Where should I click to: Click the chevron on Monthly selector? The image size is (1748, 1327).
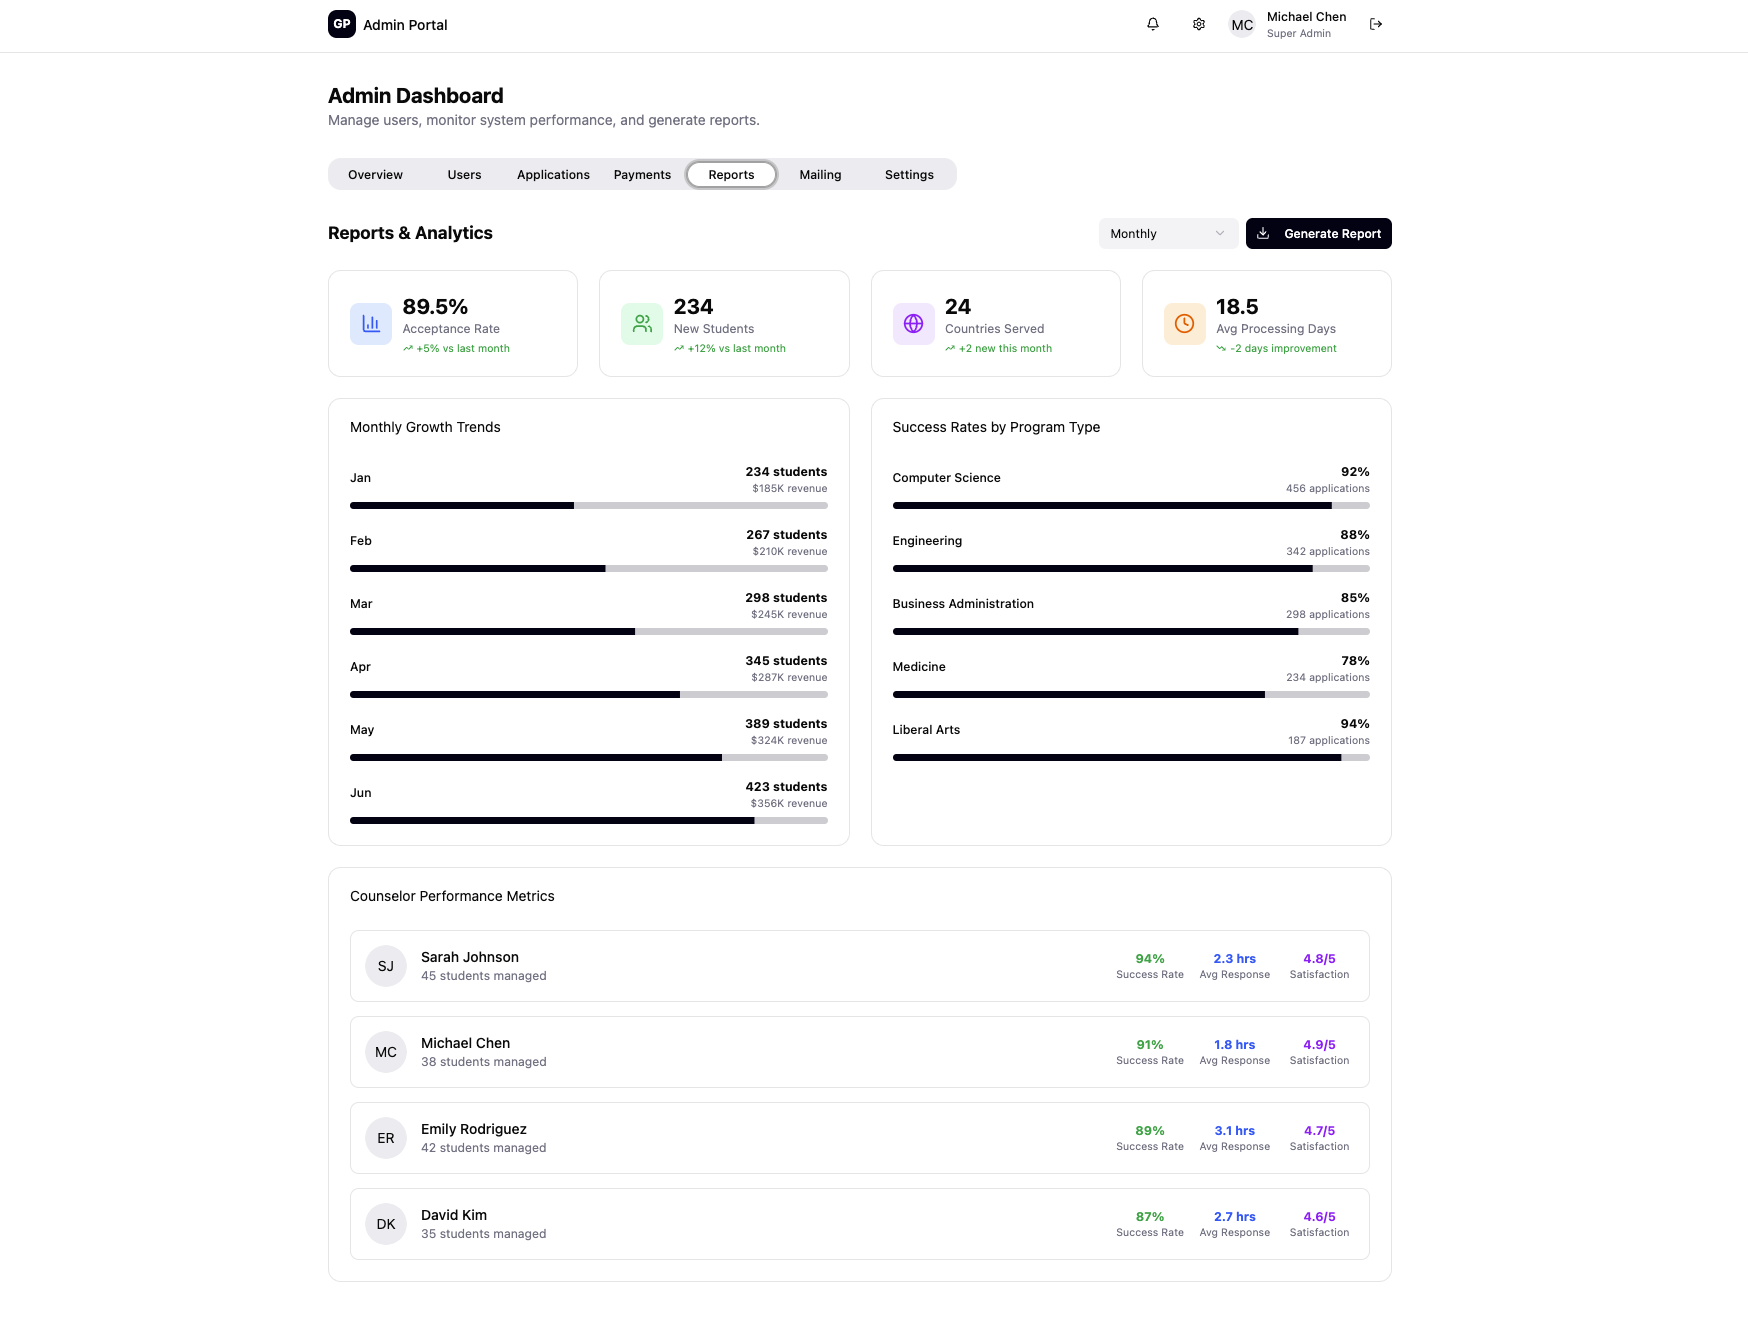[1220, 234]
